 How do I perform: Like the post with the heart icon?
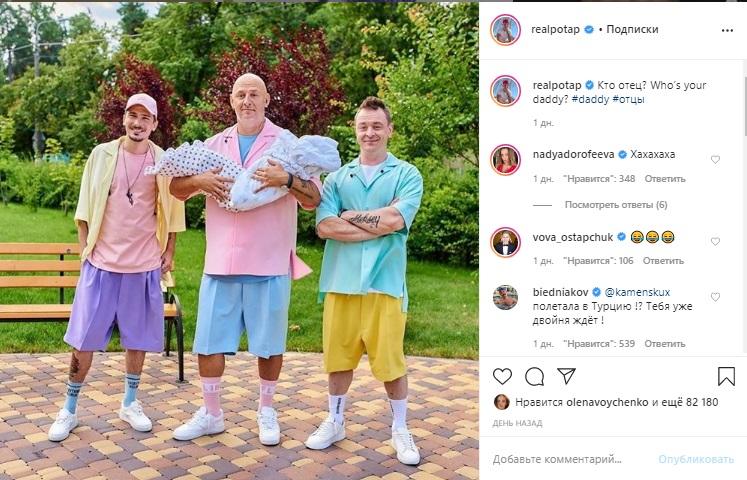click(502, 377)
